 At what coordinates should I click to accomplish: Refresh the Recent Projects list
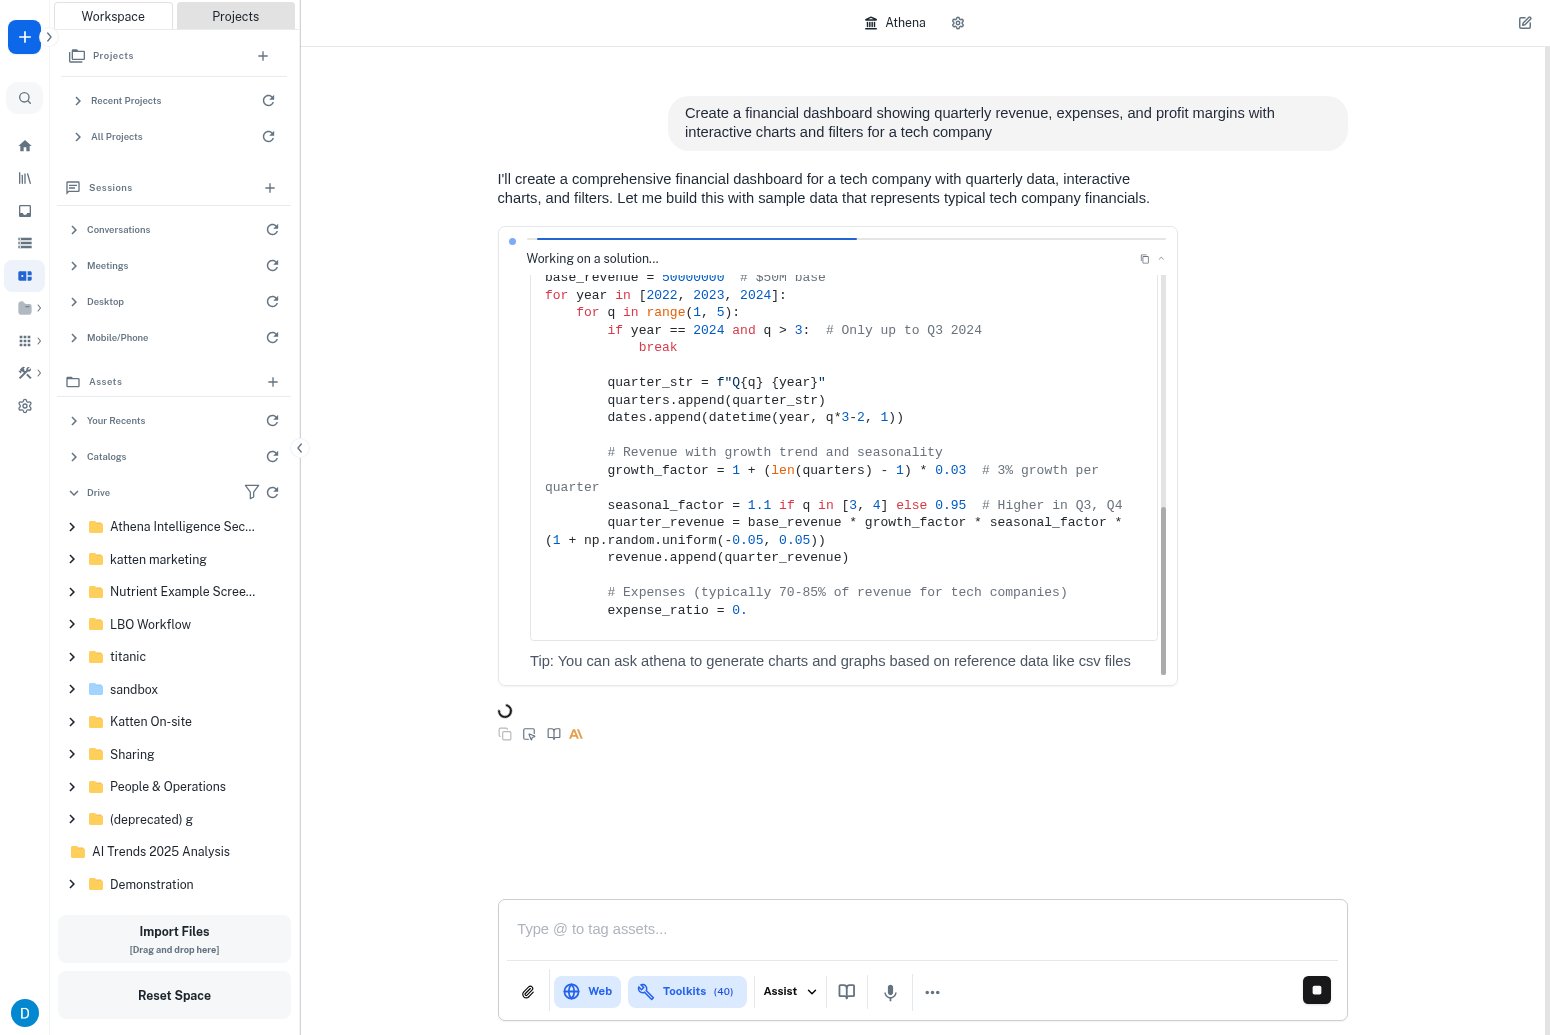[268, 101]
